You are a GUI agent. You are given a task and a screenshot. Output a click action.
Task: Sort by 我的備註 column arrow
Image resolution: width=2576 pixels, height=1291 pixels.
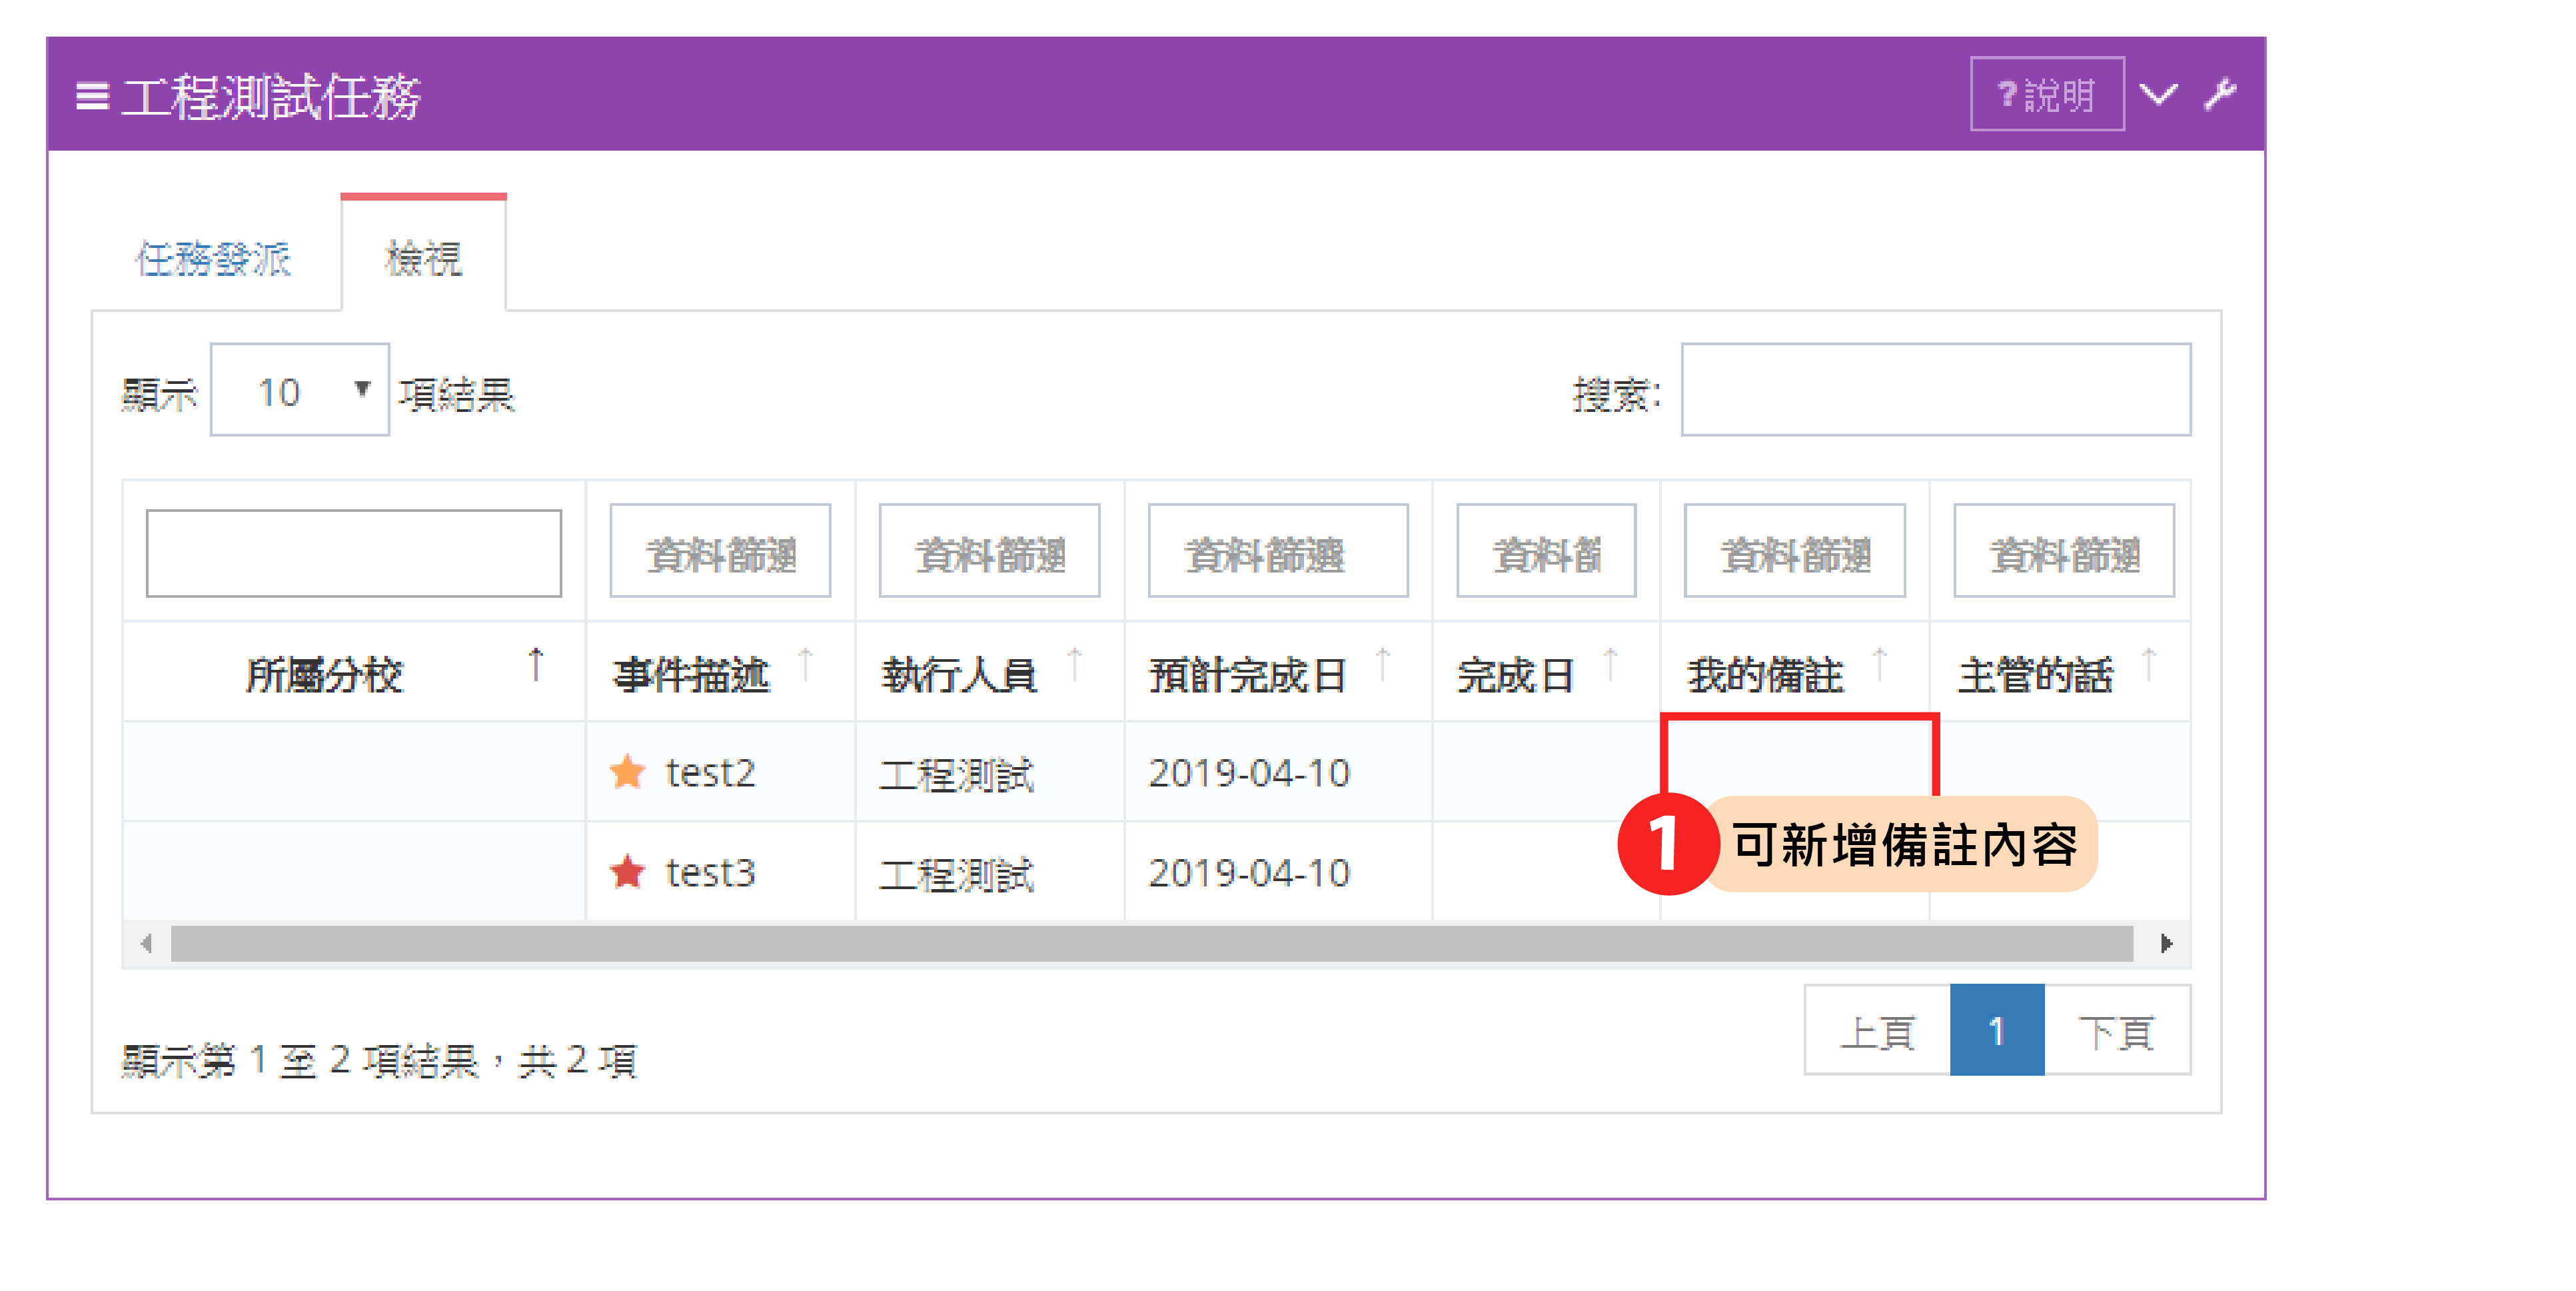[x=1879, y=664]
